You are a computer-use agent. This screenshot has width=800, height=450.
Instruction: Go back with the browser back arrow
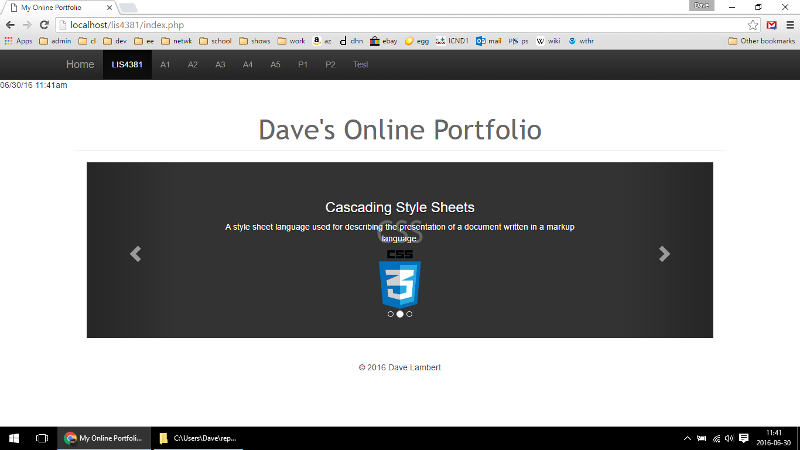pos(10,25)
